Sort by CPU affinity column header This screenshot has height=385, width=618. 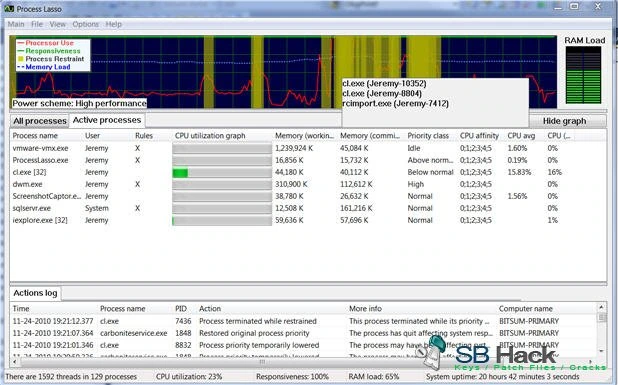[479, 136]
